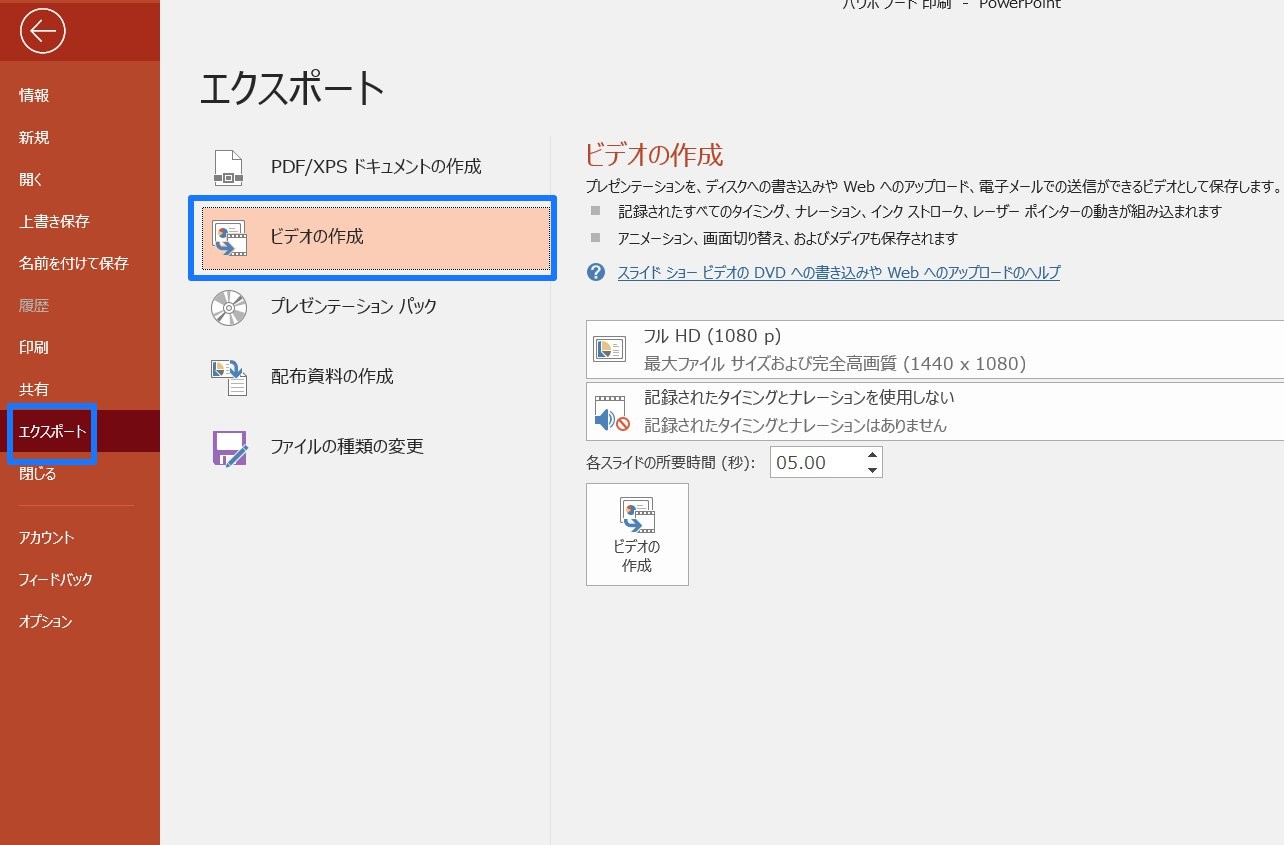1284x845 pixels.
Task: Open the 開く menu item
Action: [x=31, y=180]
